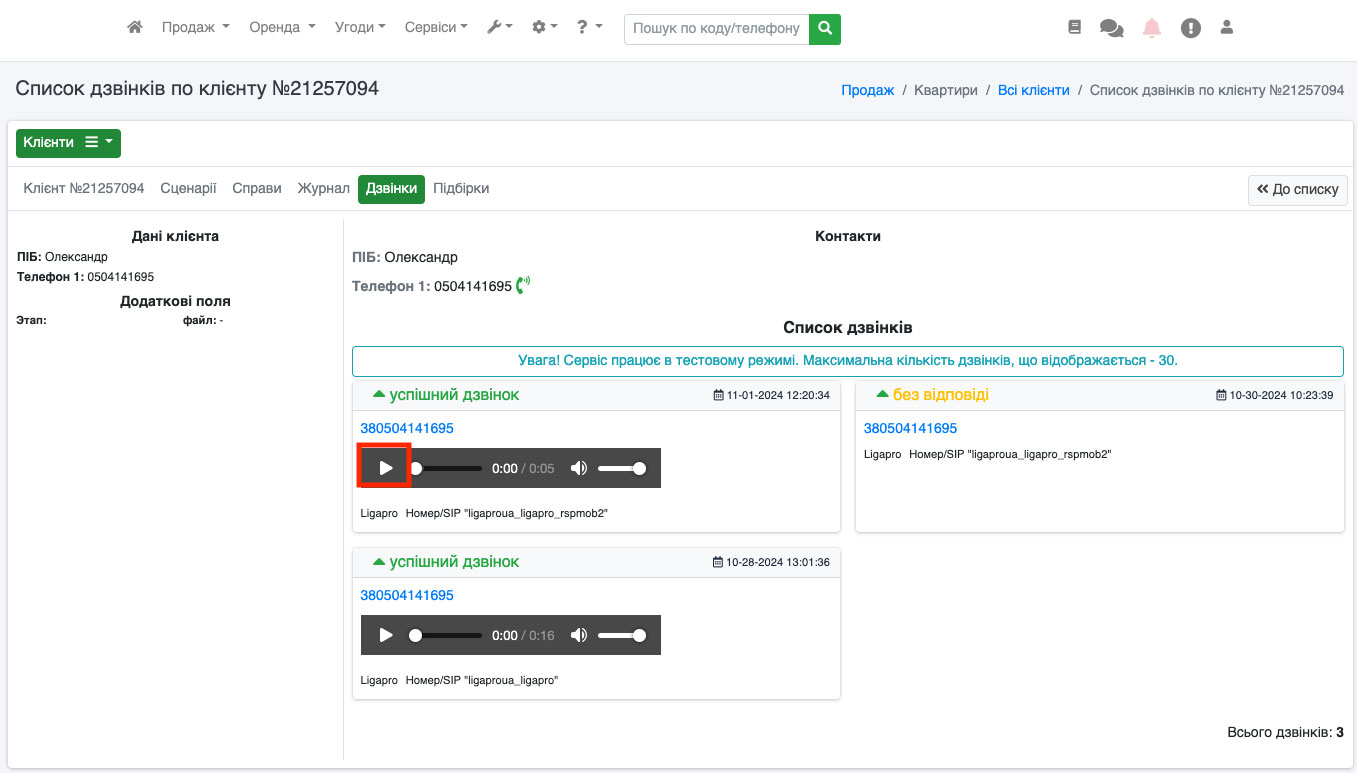Open the book documentation icon
This screenshot has width=1357, height=773.
[x=1075, y=28]
